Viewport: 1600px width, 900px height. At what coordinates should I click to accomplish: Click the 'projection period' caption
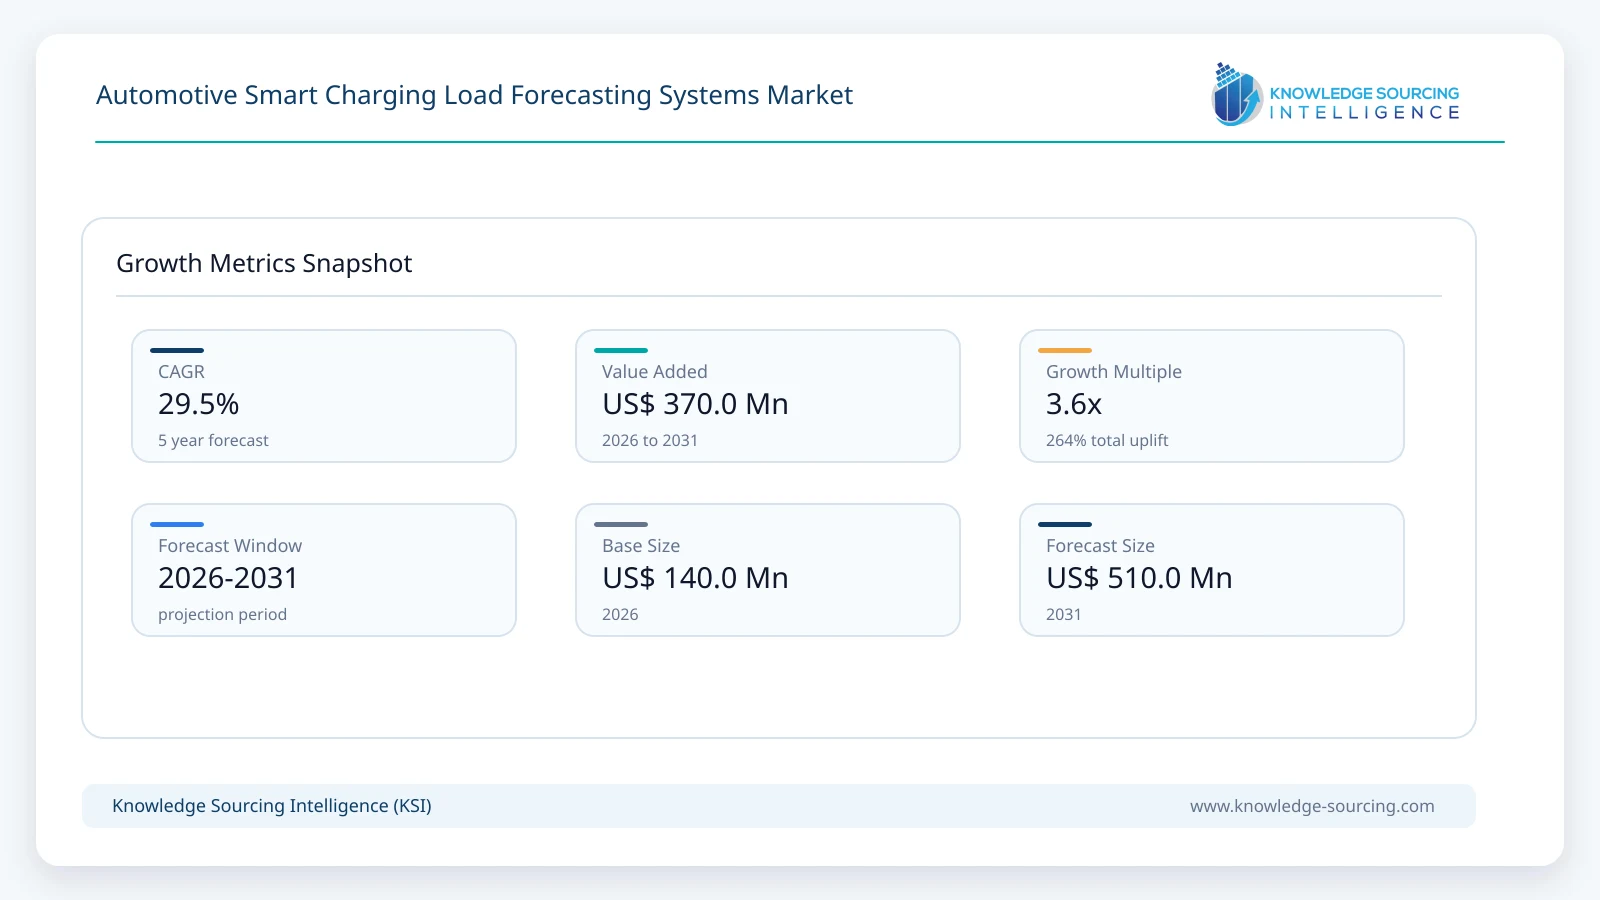[x=222, y=614]
